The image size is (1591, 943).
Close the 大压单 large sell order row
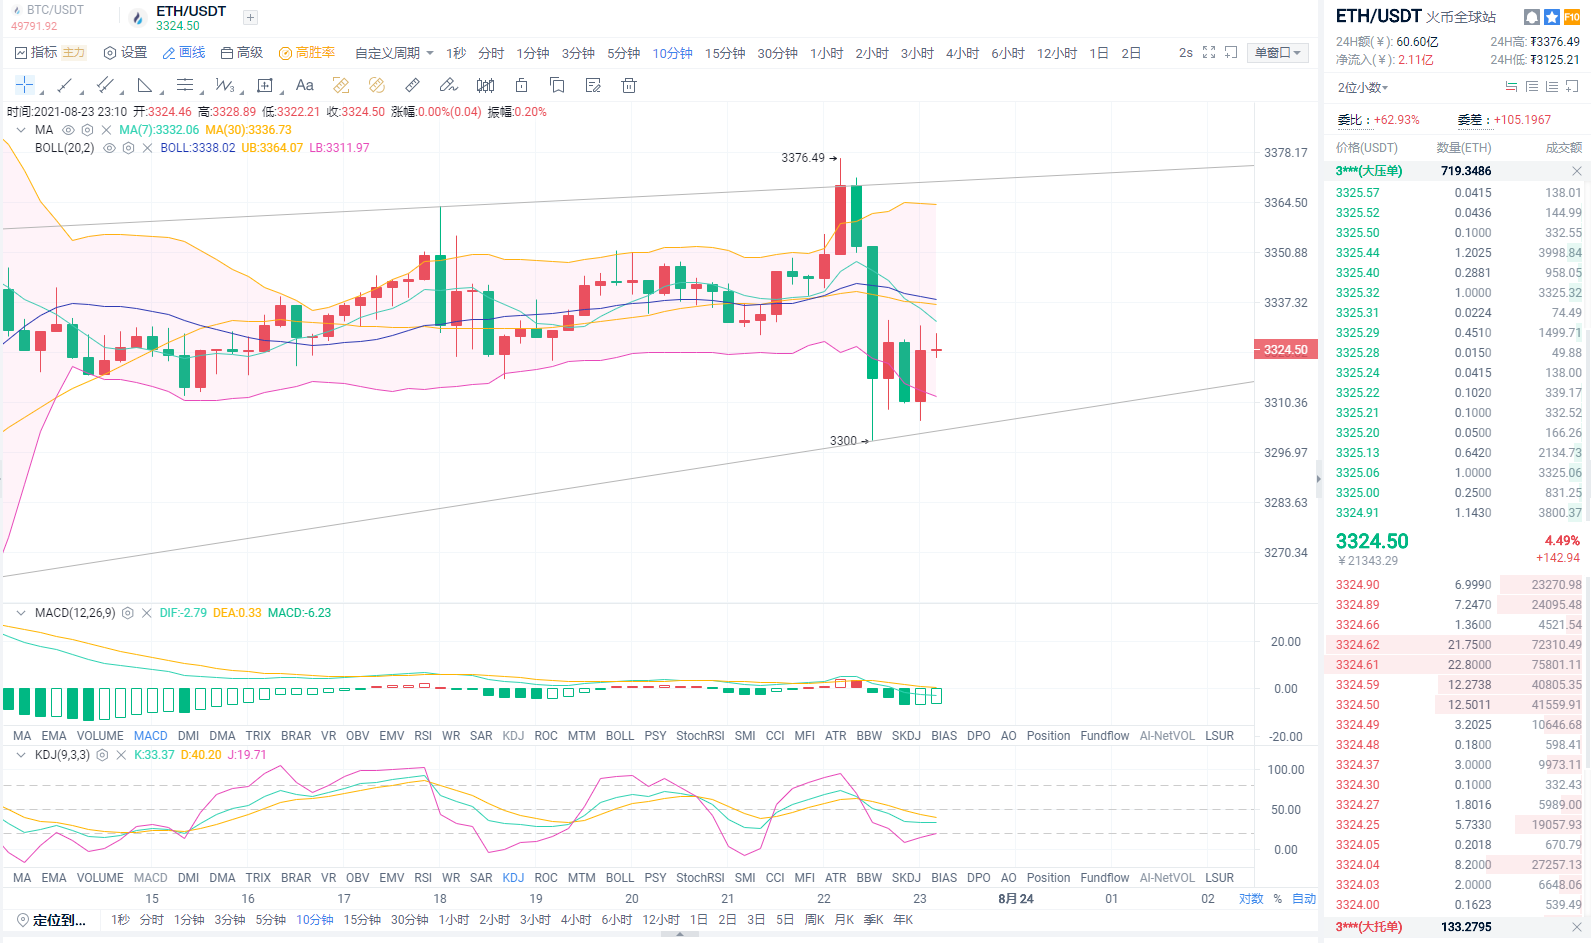[1577, 171]
